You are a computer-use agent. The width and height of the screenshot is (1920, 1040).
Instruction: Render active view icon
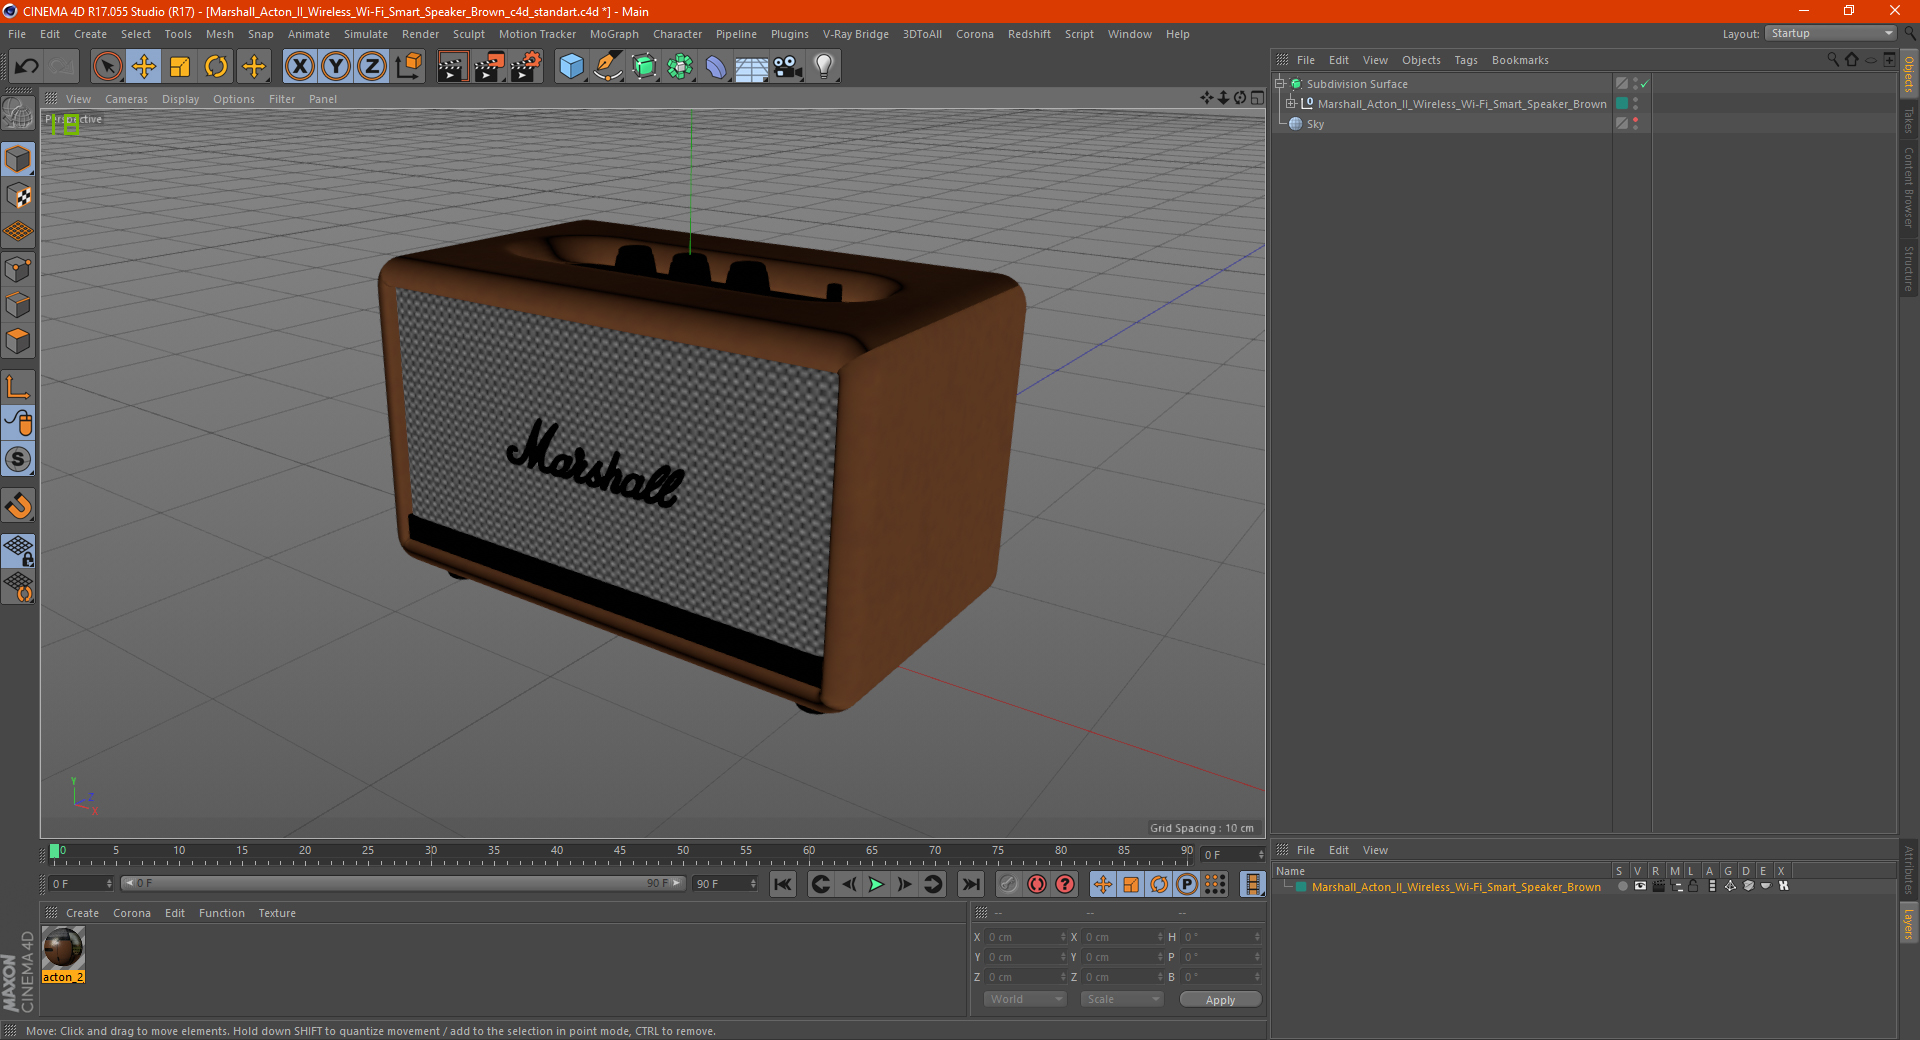click(x=452, y=67)
